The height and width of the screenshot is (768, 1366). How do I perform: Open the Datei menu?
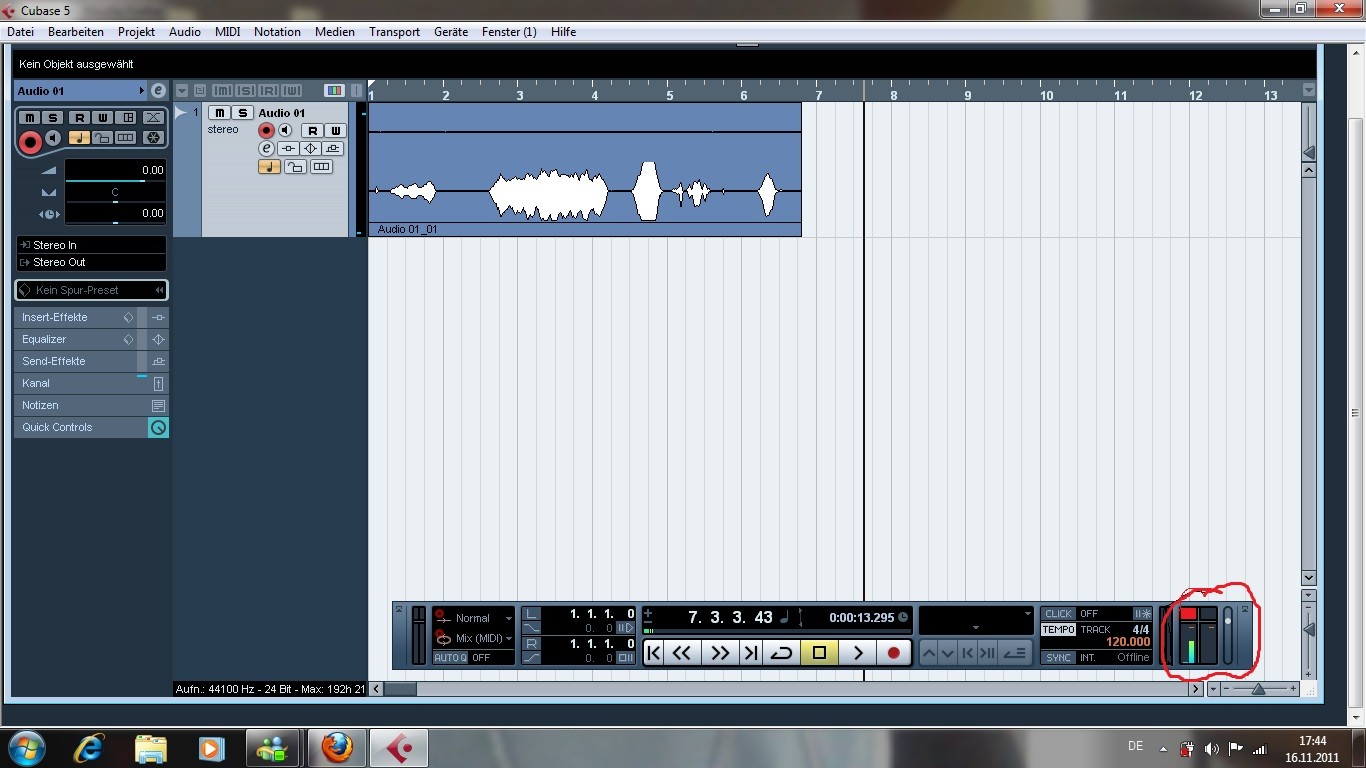coord(20,32)
